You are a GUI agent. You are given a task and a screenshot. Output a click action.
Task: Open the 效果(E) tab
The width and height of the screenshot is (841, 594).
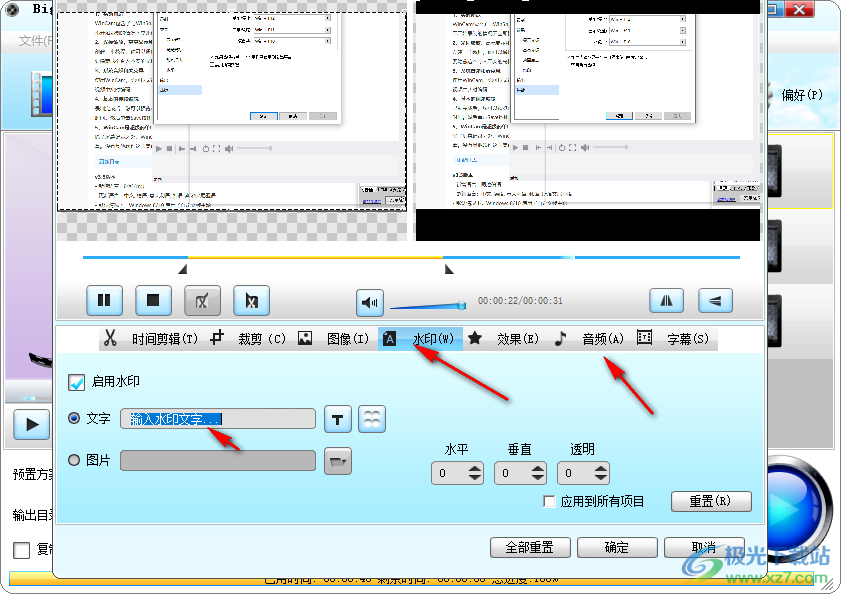[x=518, y=339]
